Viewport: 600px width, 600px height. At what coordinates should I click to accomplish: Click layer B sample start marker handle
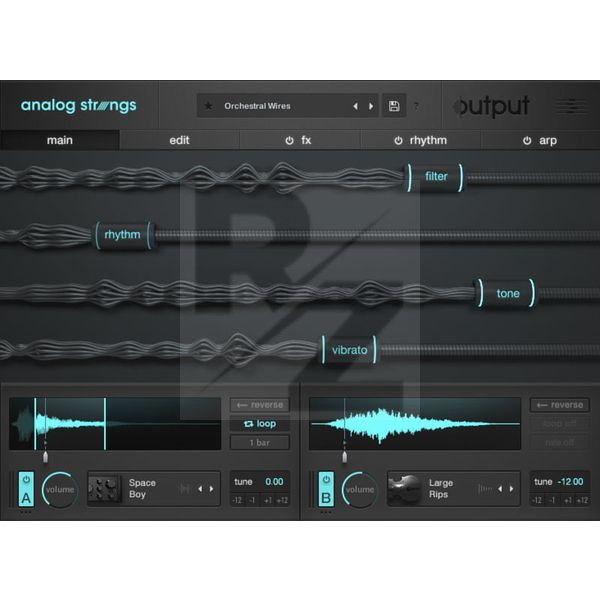pyautogui.click(x=344, y=456)
